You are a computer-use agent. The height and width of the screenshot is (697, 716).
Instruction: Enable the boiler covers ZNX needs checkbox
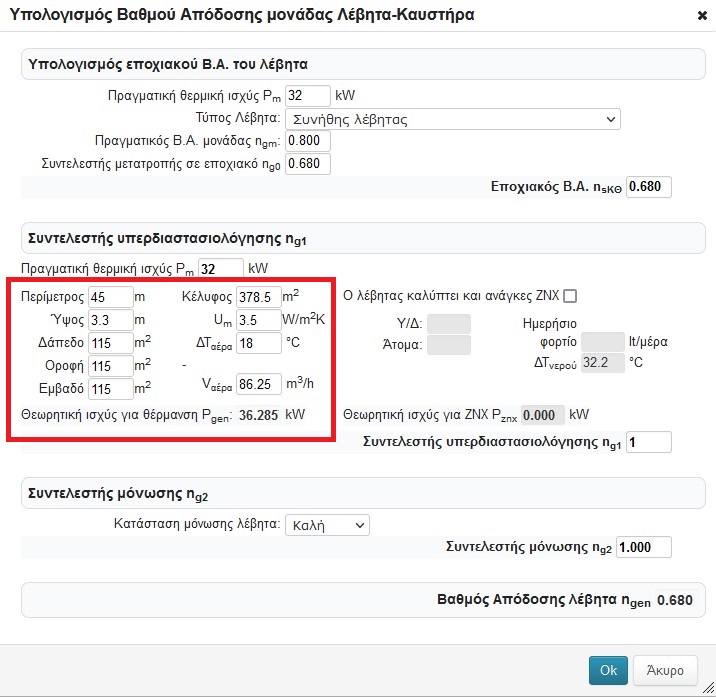point(571,296)
